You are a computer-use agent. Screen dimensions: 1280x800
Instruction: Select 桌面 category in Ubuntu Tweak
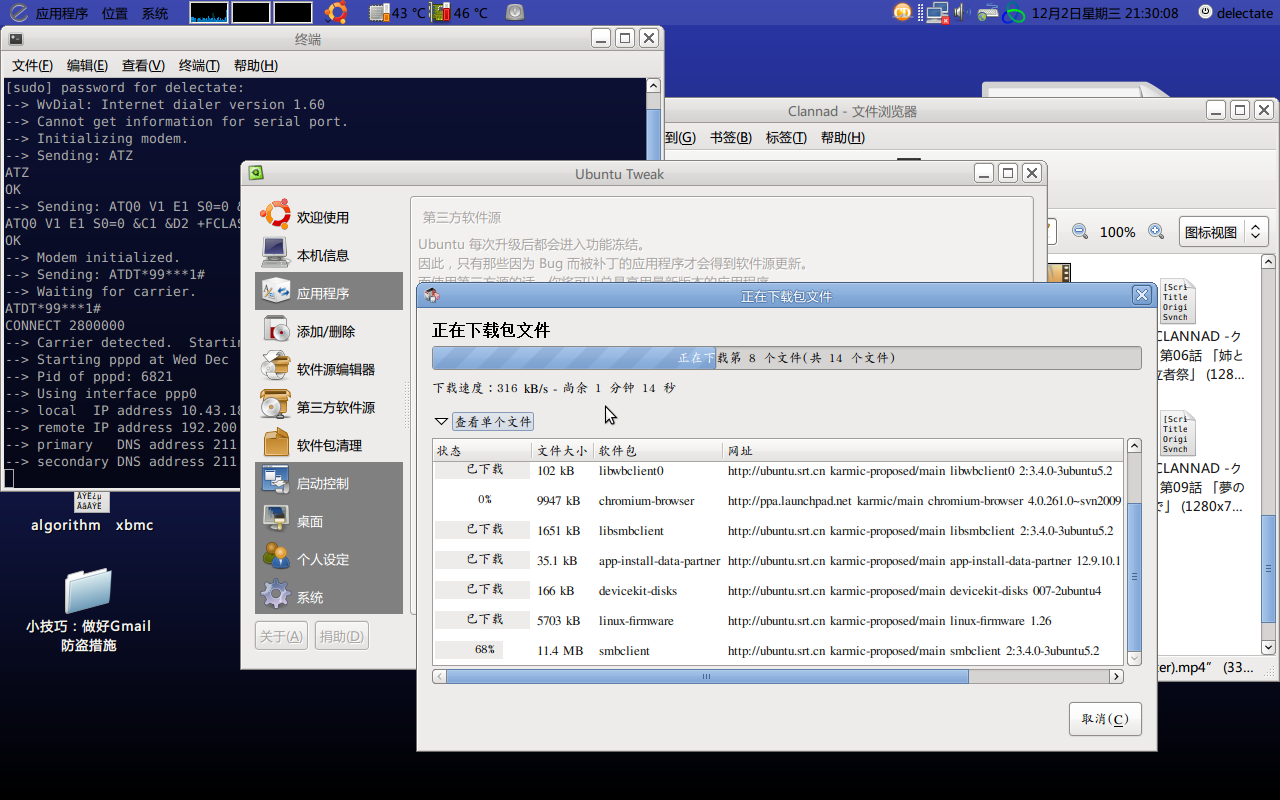[x=329, y=521]
